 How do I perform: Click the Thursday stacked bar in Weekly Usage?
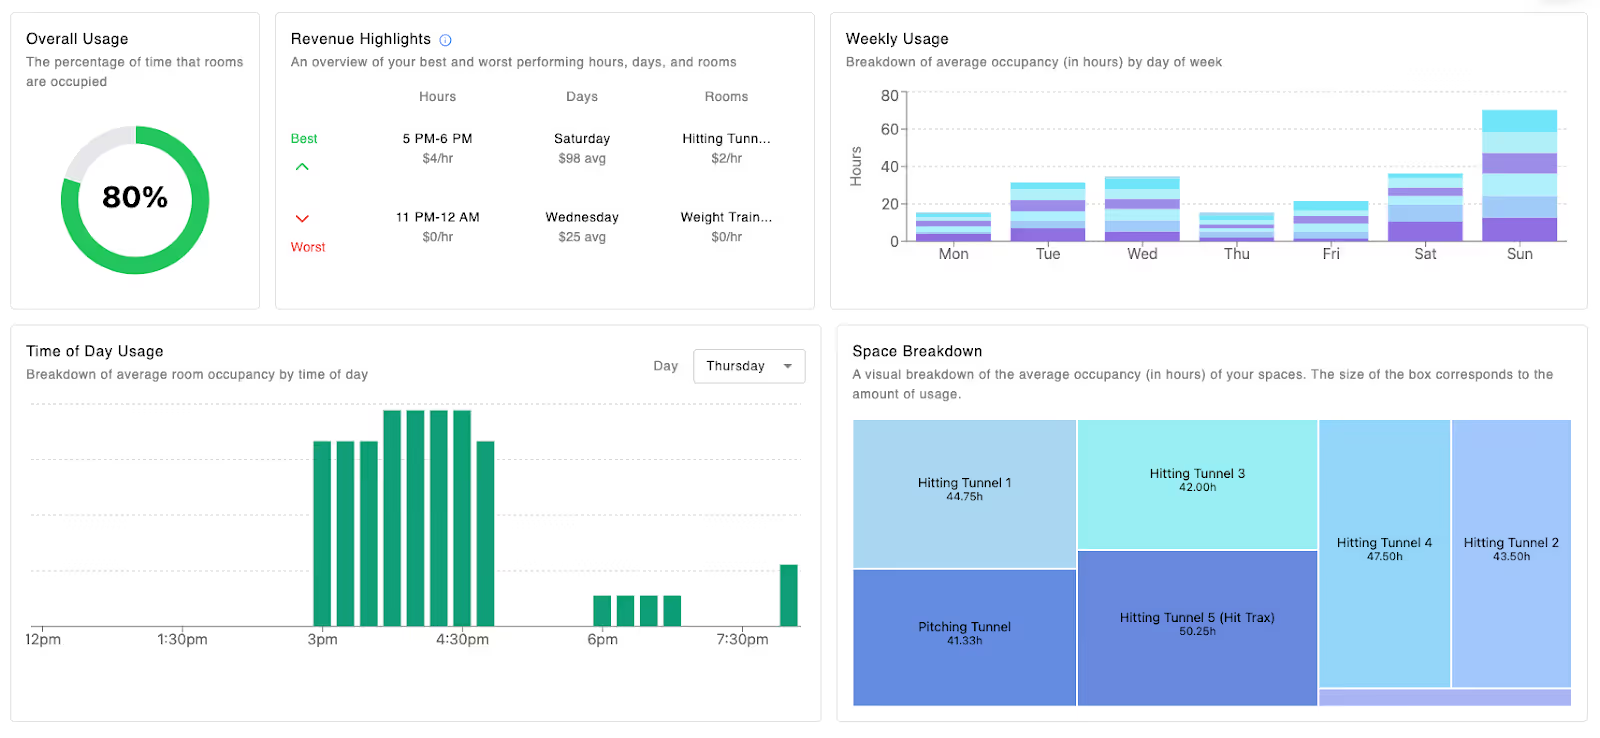(x=1236, y=226)
